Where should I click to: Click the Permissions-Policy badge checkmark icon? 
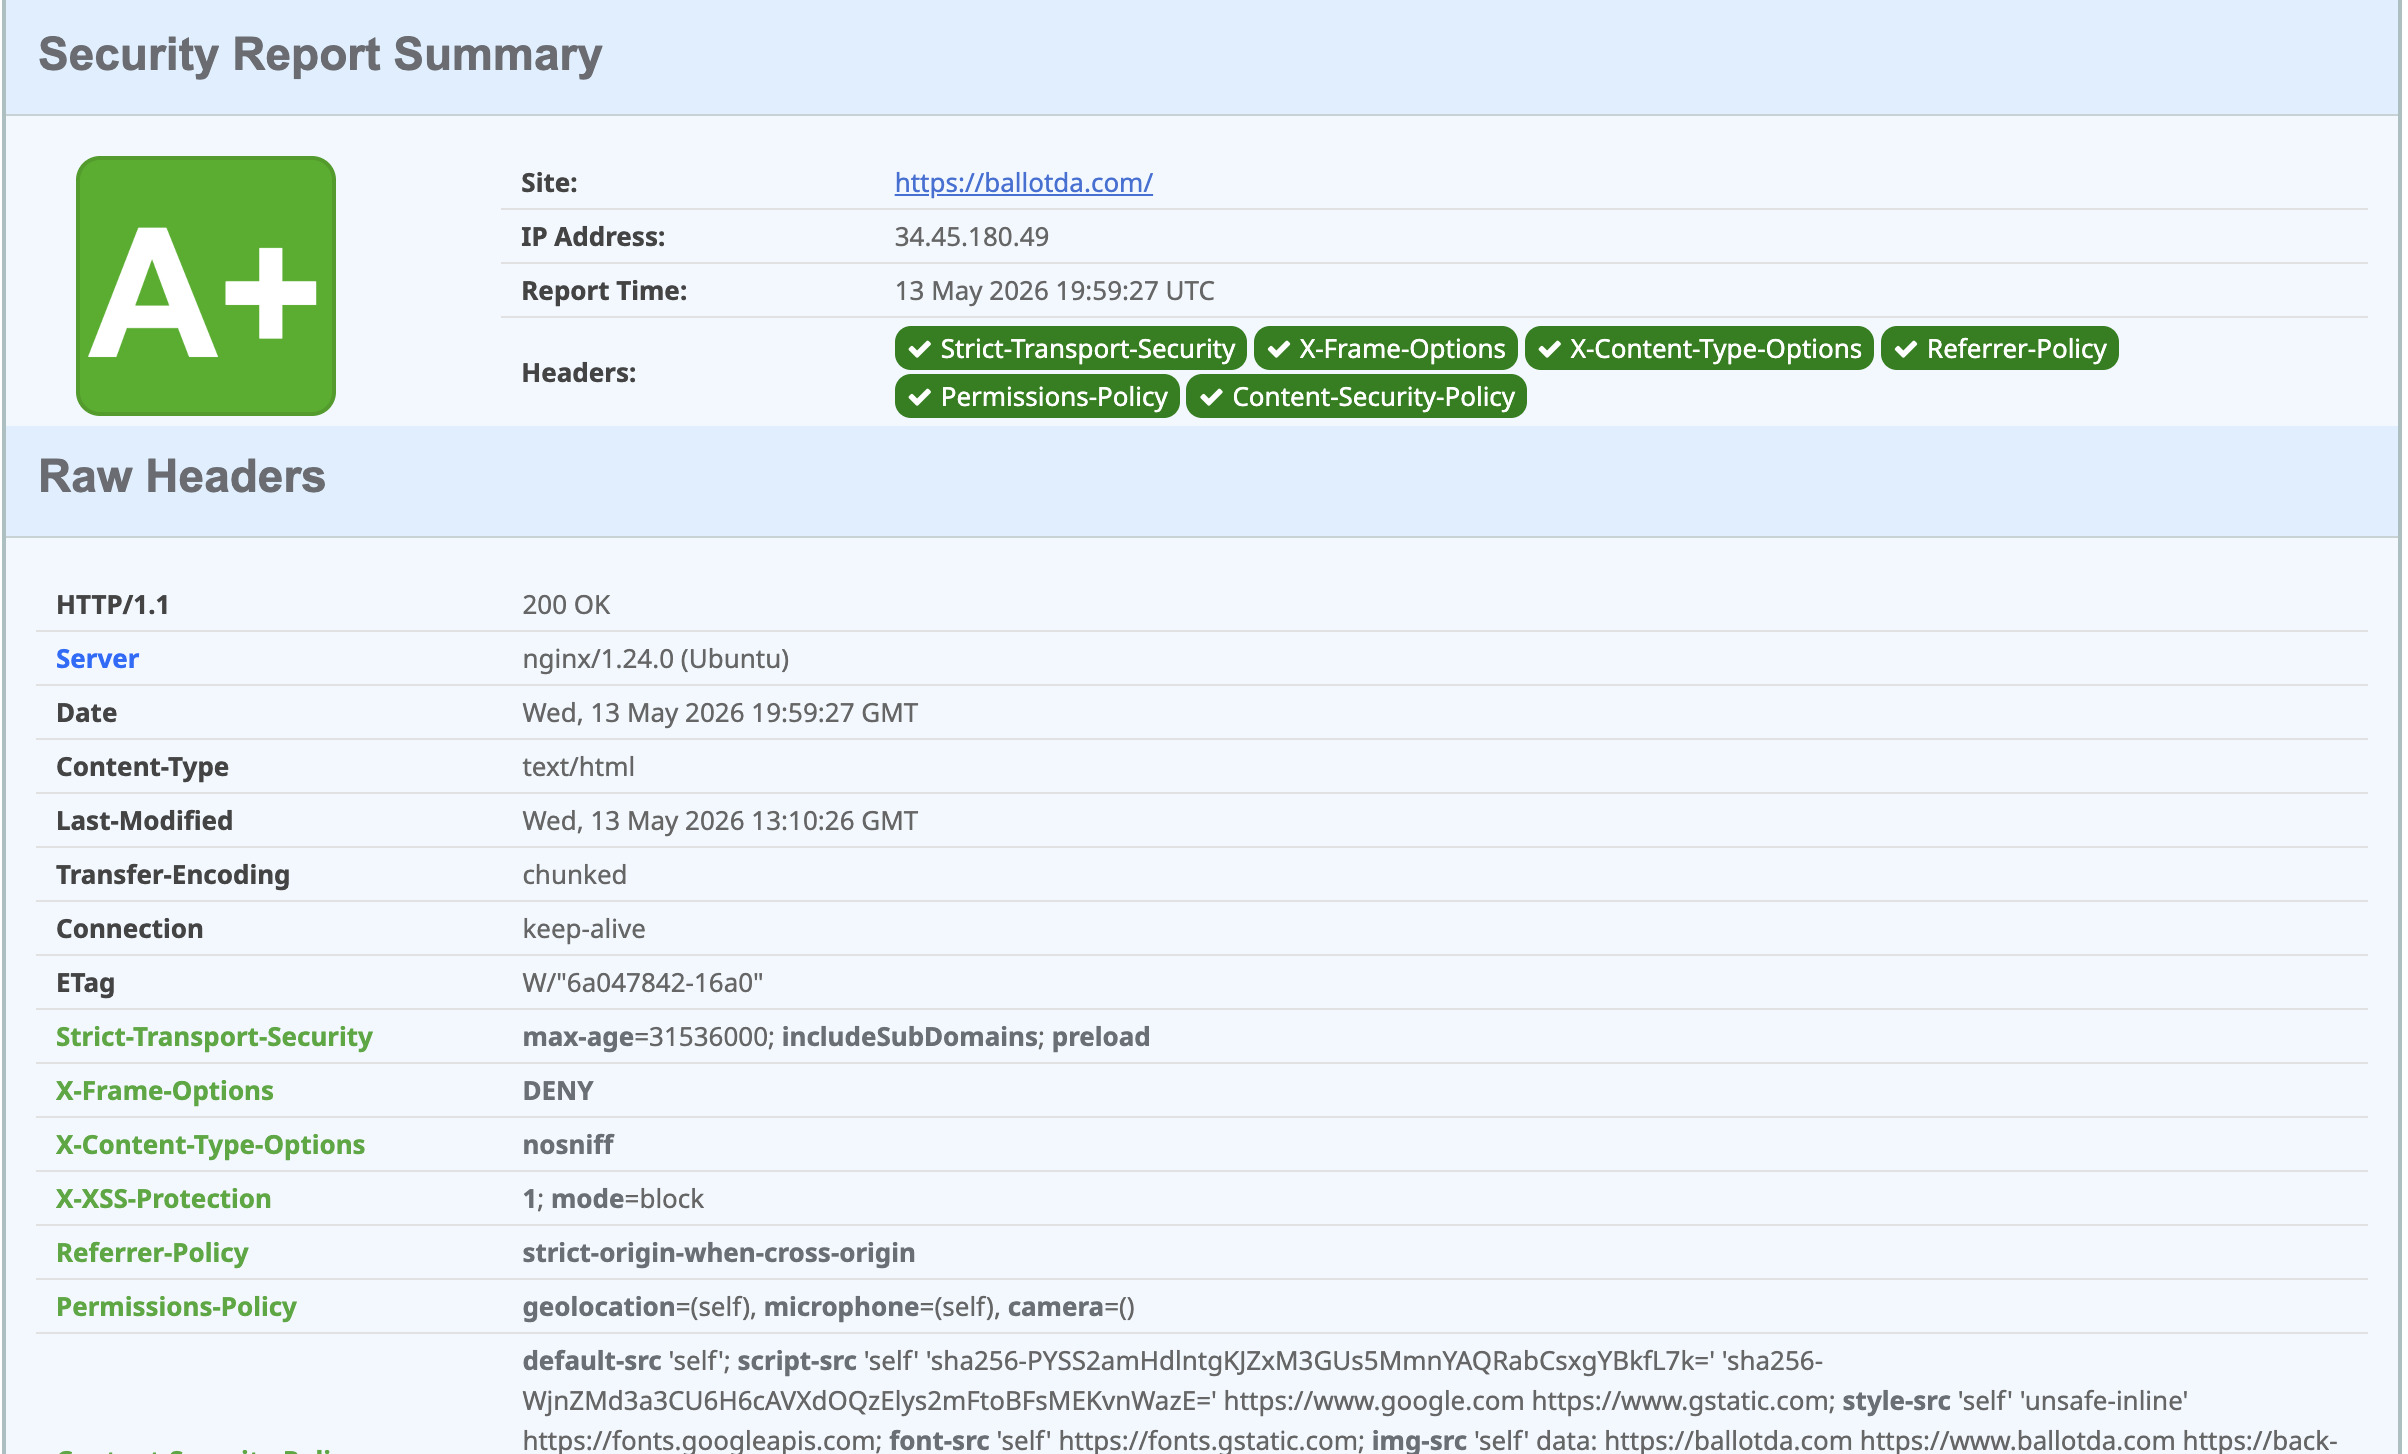click(x=920, y=397)
